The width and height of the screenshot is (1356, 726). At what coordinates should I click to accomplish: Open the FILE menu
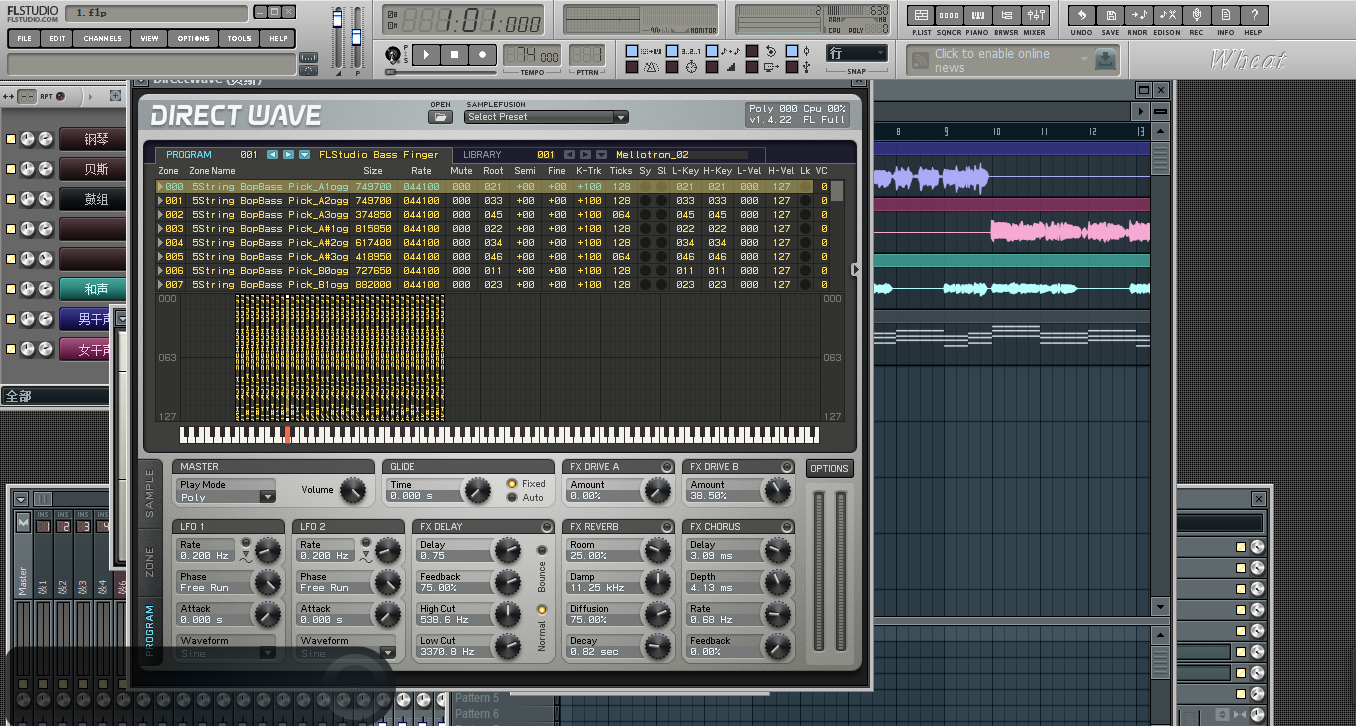coord(24,38)
